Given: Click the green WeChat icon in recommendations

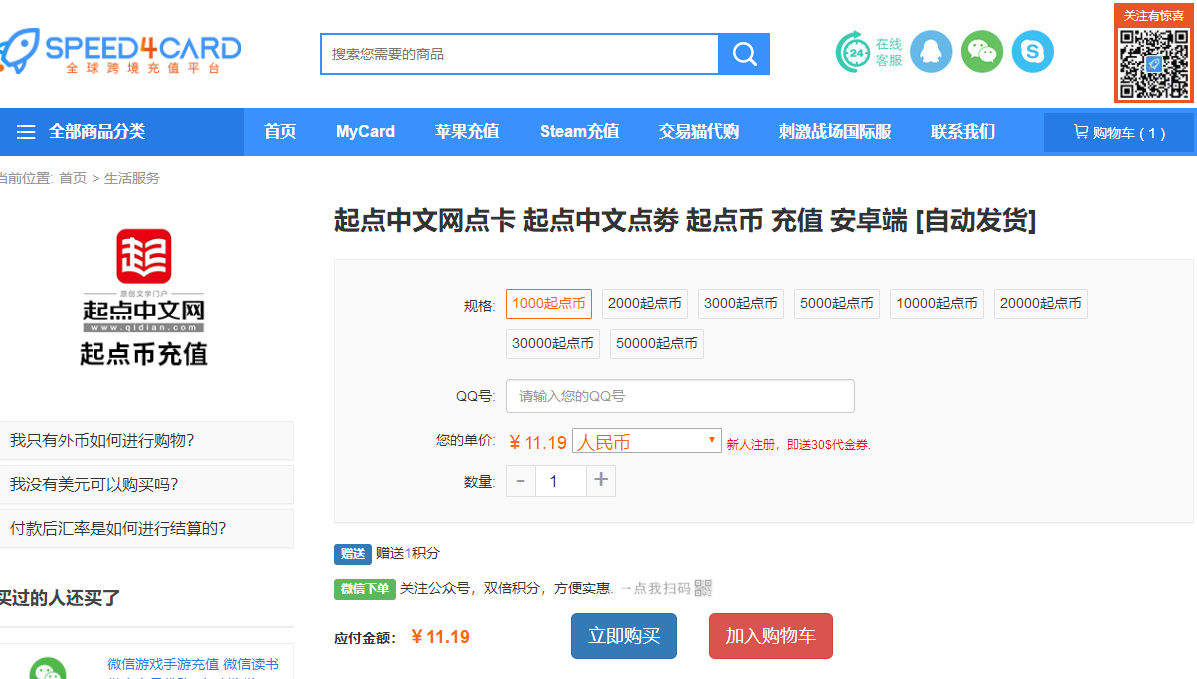Looking at the screenshot, I should (48, 668).
